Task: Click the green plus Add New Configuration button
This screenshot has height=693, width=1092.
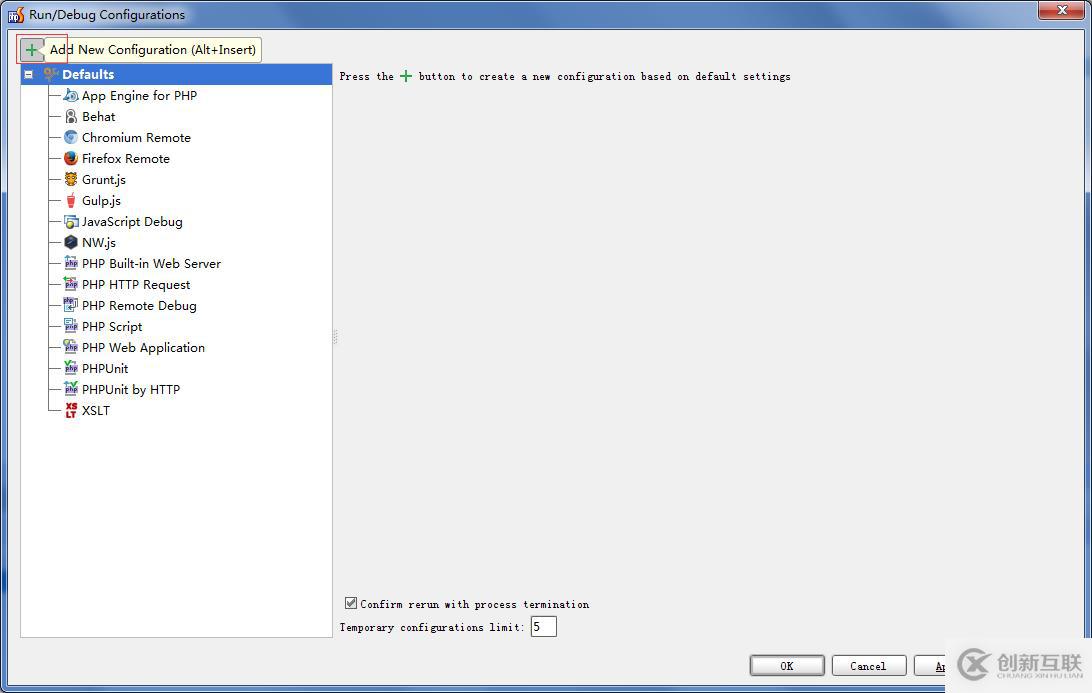Action: coord(31,49)
